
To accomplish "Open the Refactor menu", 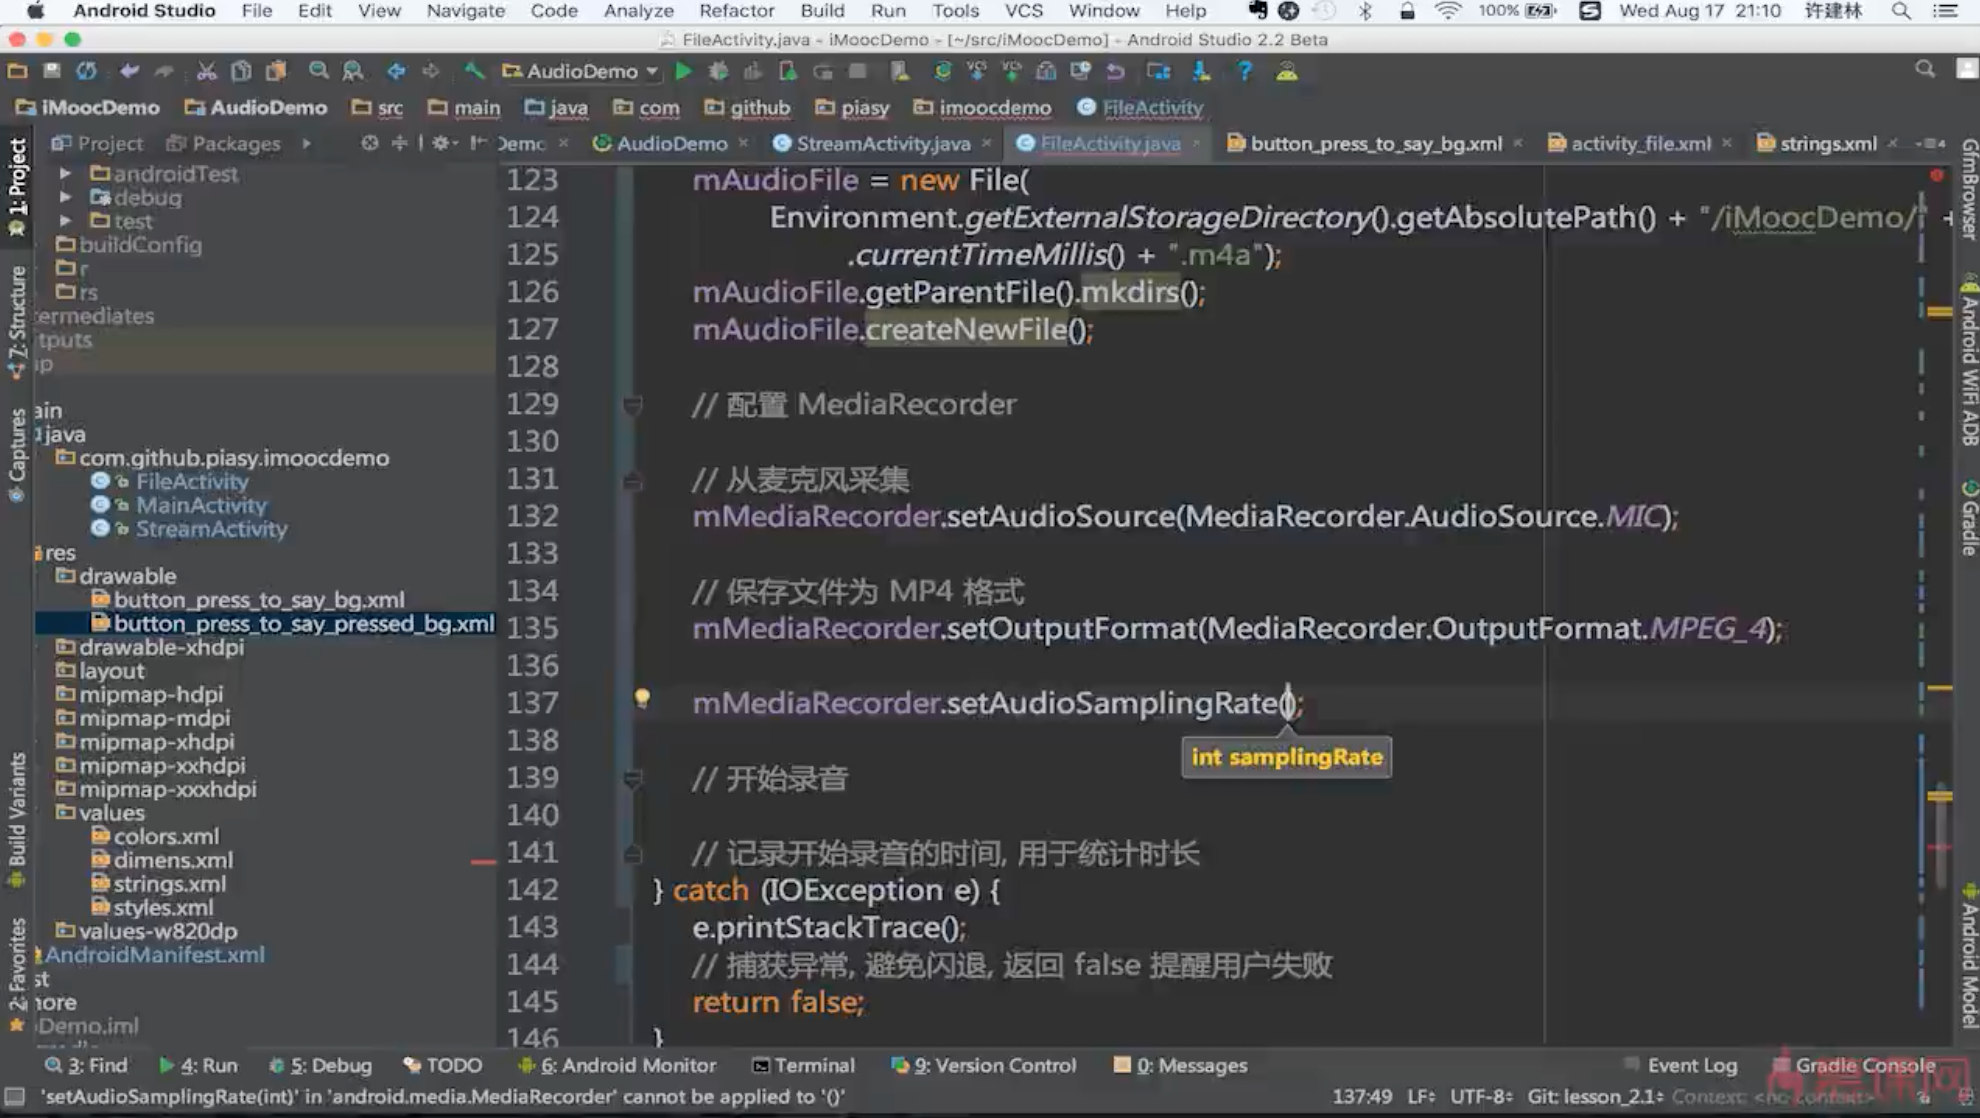I will click(736, 11).
